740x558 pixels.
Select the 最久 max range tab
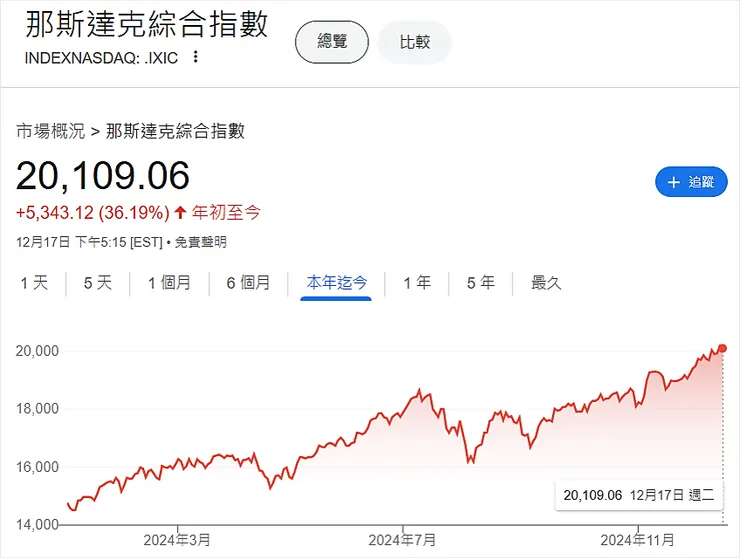(546, 283)
